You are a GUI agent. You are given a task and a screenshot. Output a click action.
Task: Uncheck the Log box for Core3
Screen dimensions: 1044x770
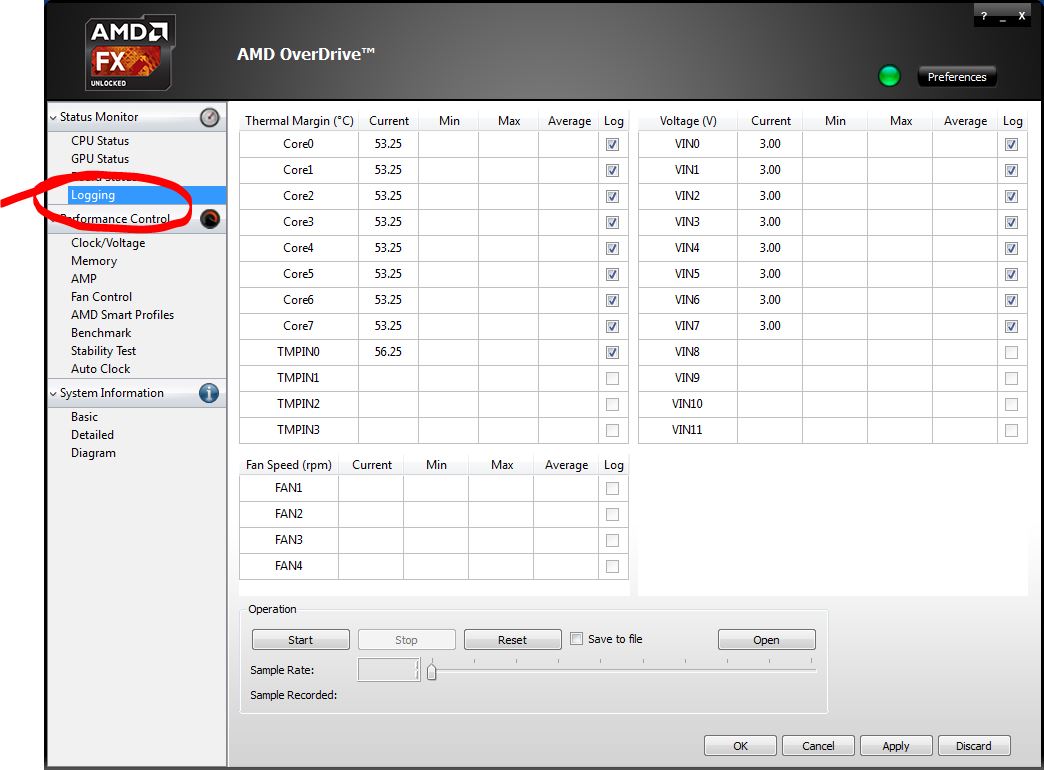[613, 222]
